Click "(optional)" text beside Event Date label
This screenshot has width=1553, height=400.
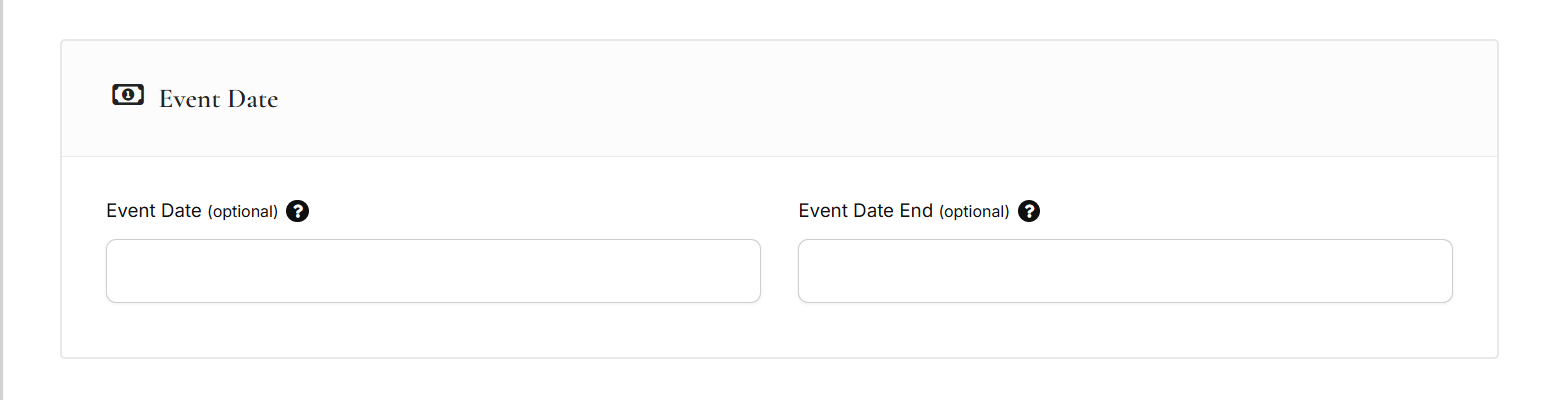click(x=242, y=212)
